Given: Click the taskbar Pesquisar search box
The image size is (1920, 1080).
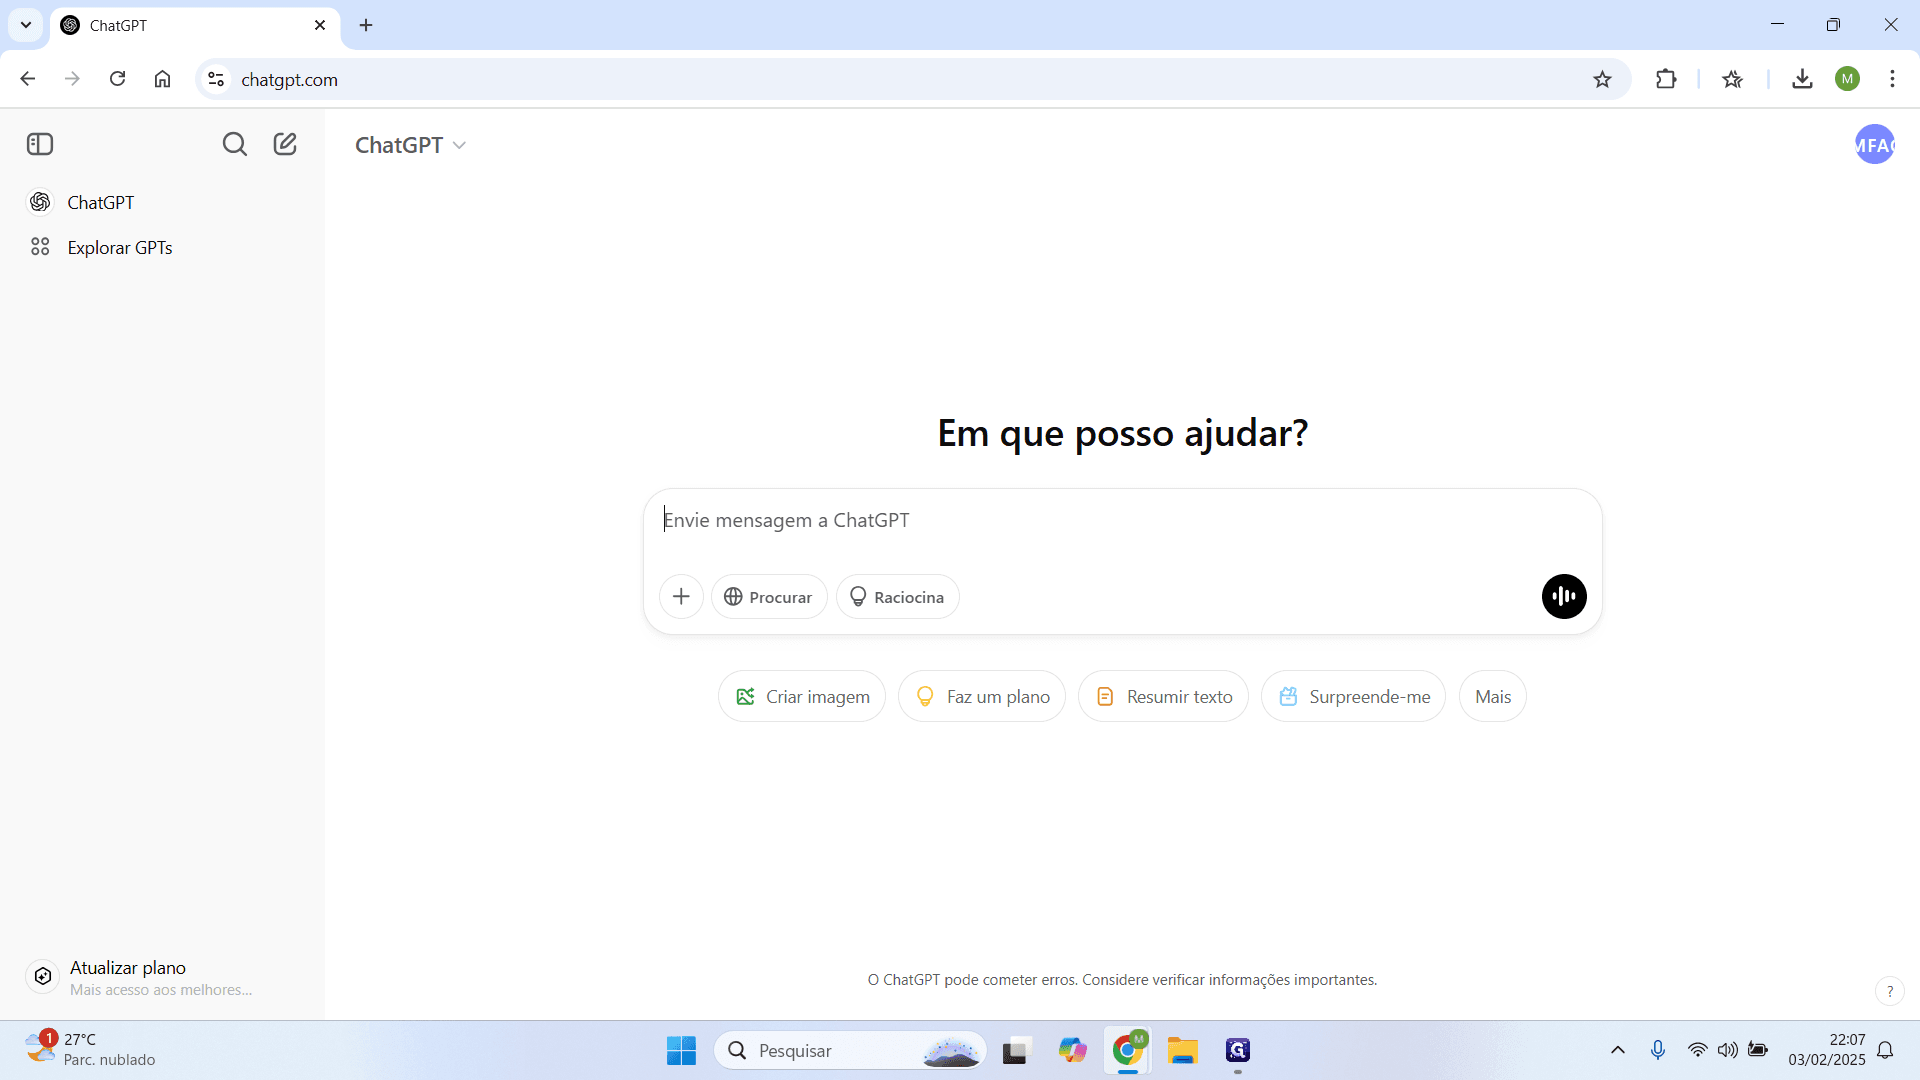Looking at the screenshot, I should (850, 1050).
